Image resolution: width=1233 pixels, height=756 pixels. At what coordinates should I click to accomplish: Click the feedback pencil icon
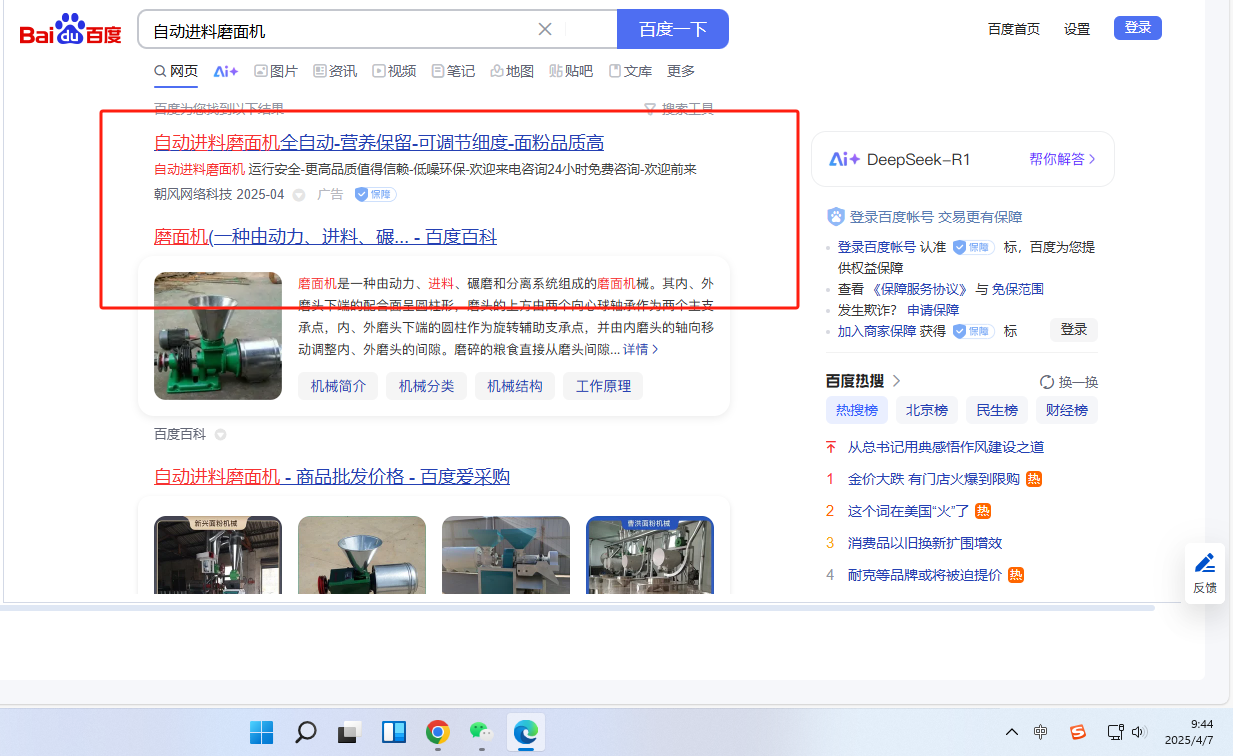click(x=1205, y=563)
